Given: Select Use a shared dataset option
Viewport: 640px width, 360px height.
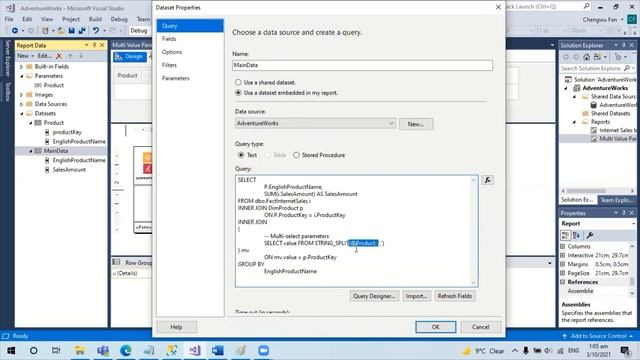Looking at the screenshot, I should 238,82.
